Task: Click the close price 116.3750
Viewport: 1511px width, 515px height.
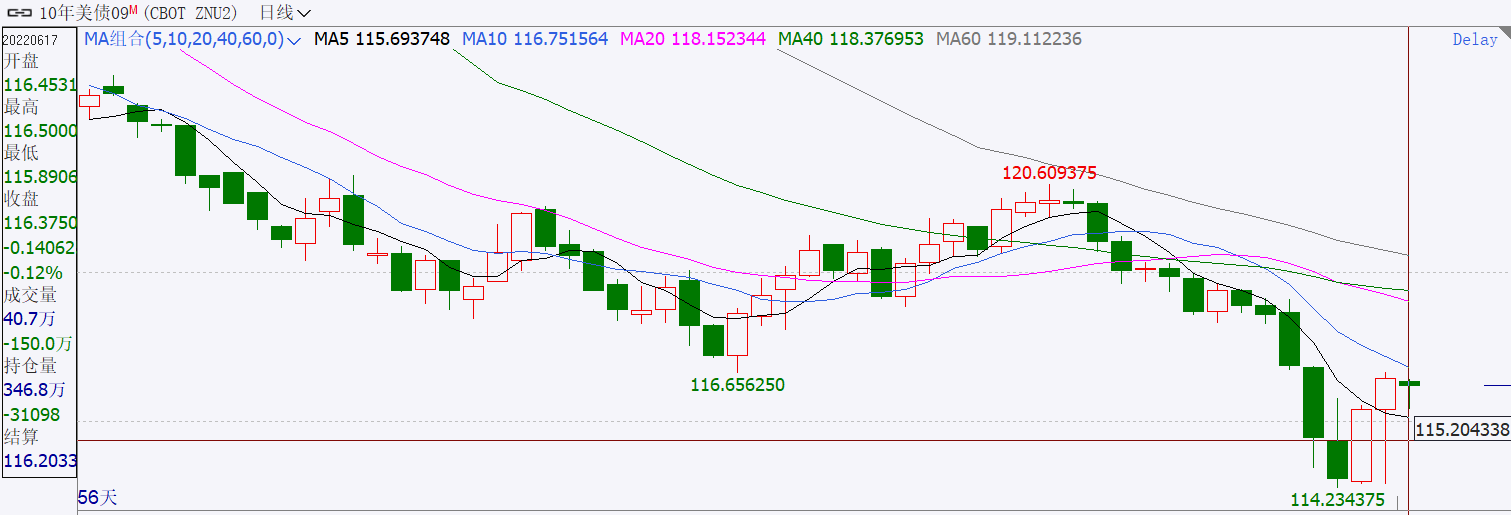Action: [40, 223]
